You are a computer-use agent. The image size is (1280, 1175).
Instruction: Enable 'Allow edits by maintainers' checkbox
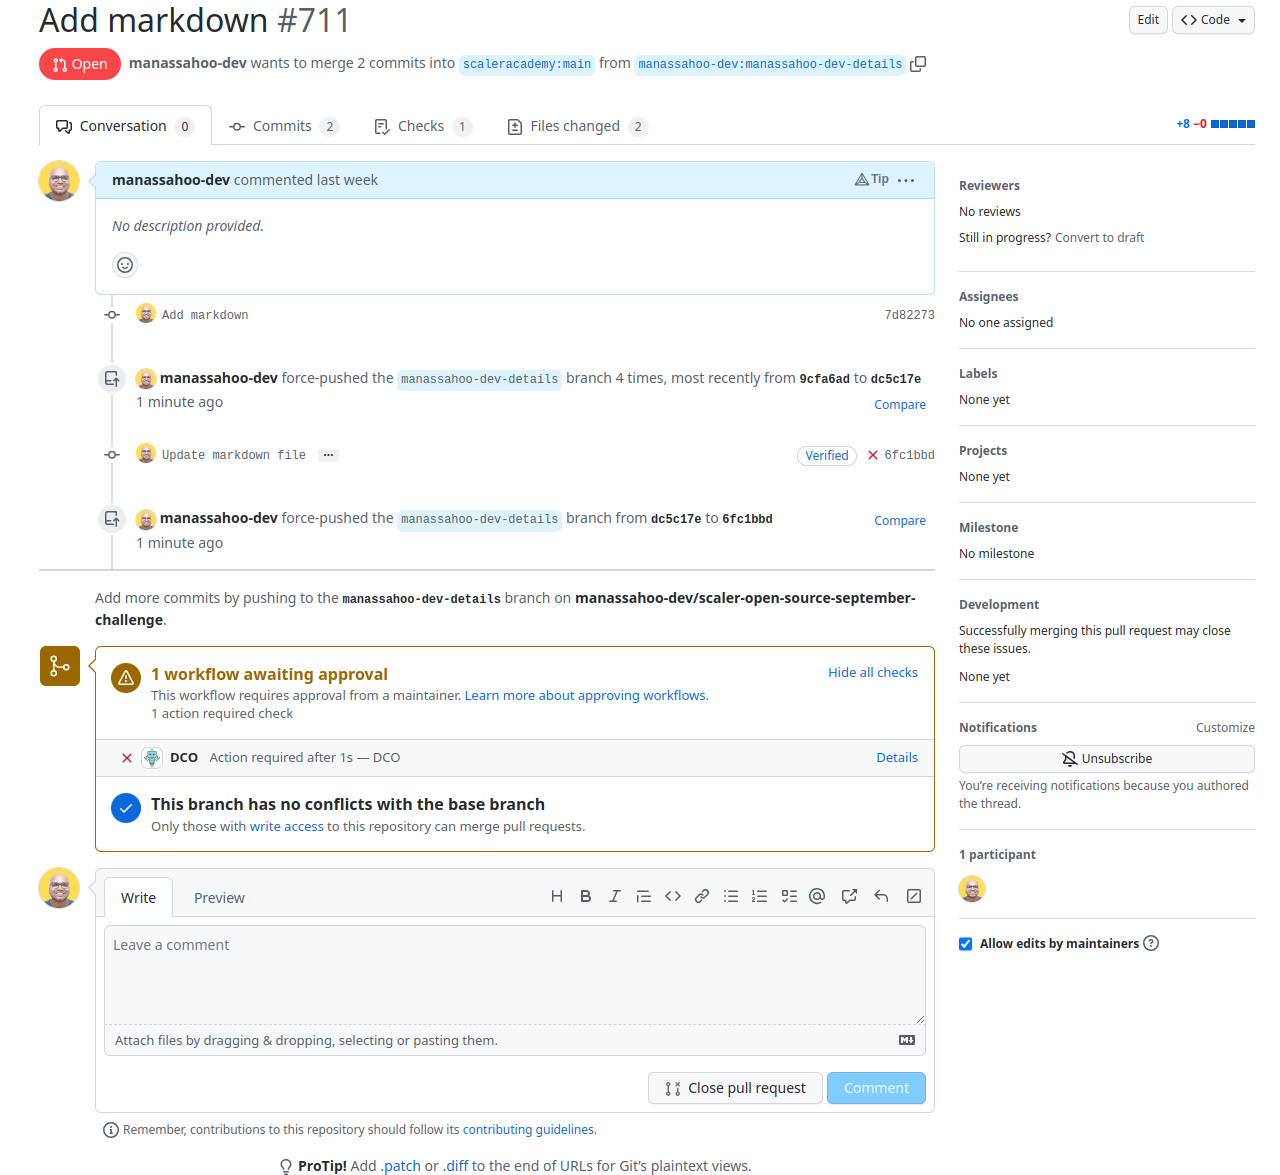[965, 943]
